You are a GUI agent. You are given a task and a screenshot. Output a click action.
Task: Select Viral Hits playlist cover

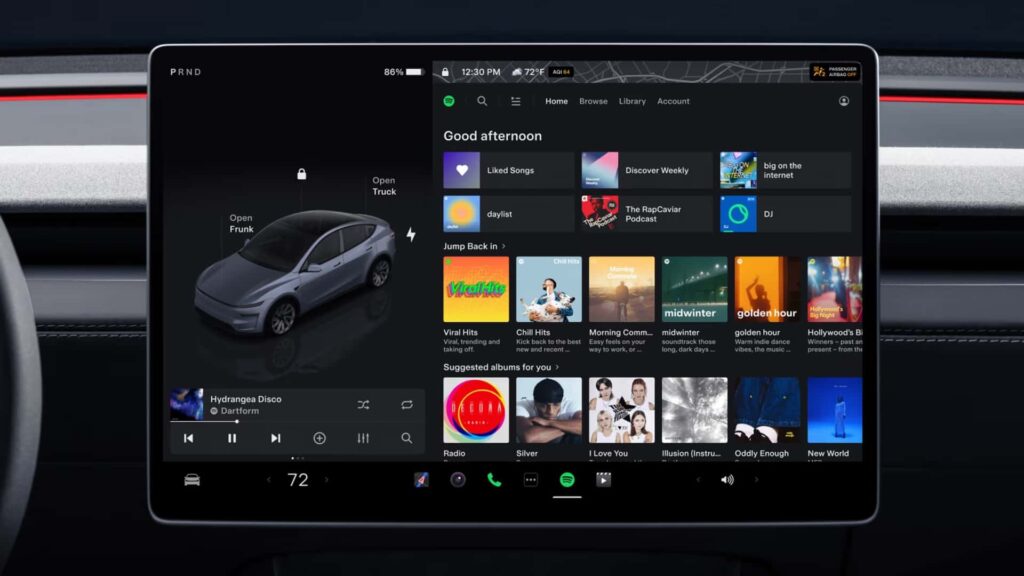click(x=476, y=289)
